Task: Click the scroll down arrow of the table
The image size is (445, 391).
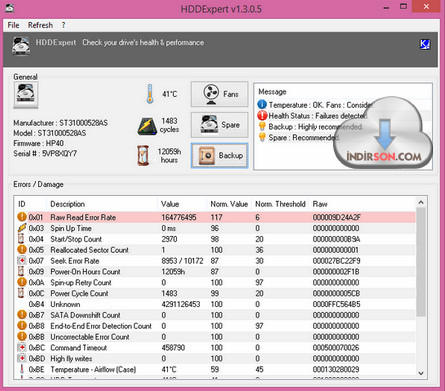Action: point(421,373)
